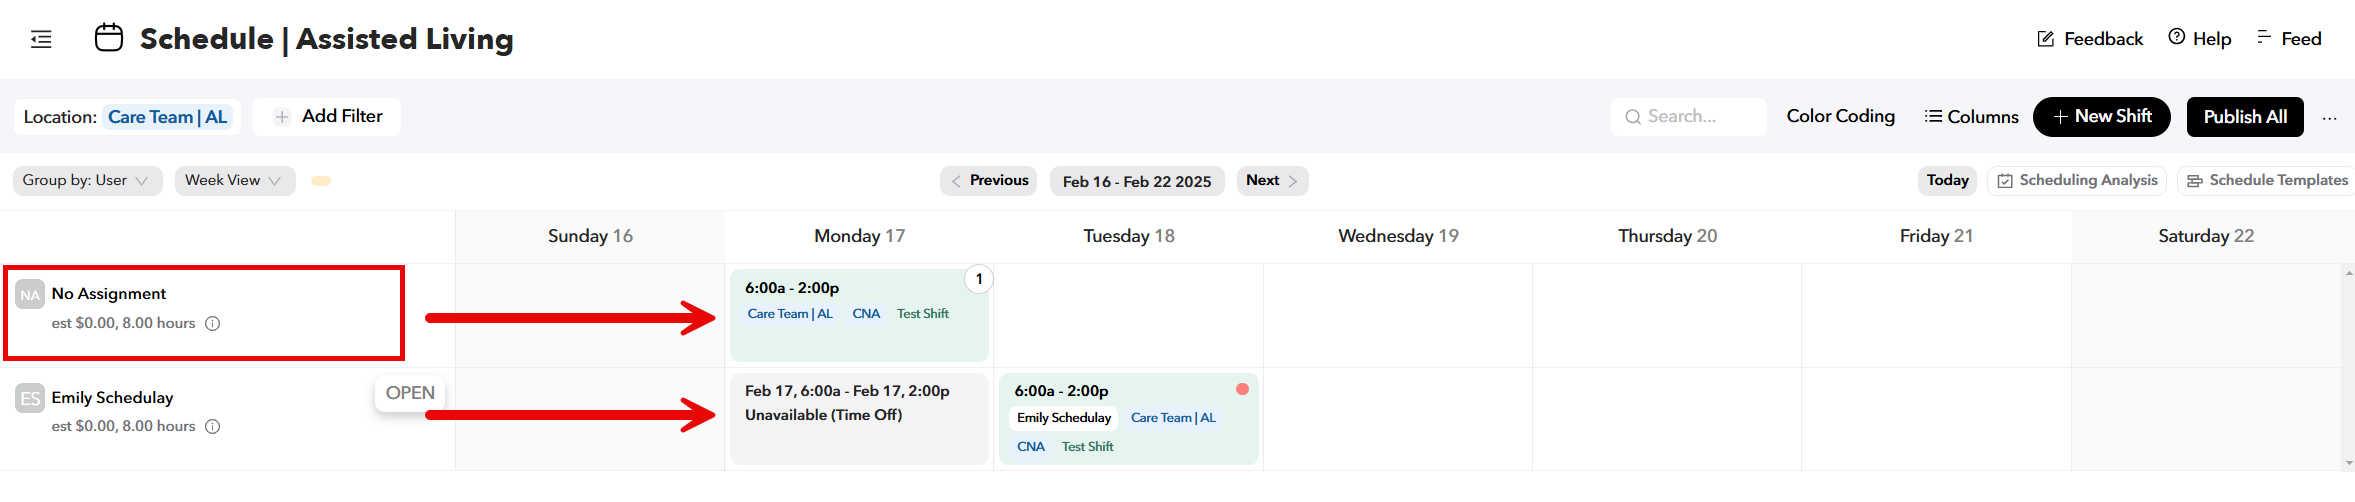2355x502 pixels.
Task: Click the Schedule calendar icon
Action: pyautogui.click(x=109, y=38)
